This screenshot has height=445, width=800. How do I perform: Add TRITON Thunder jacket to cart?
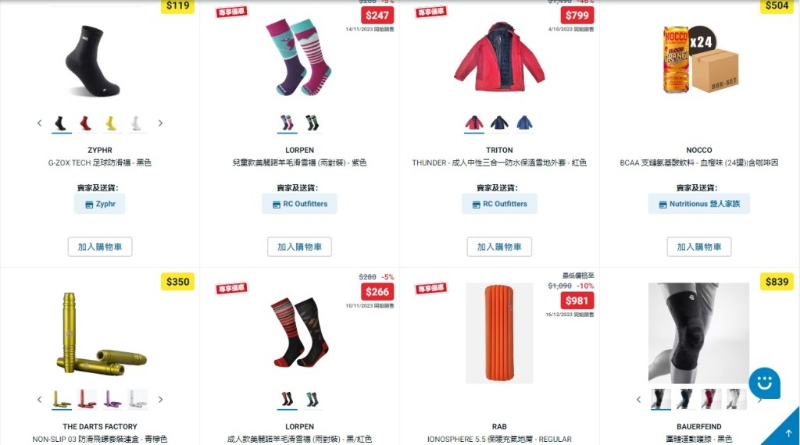(x=499, y=247)
